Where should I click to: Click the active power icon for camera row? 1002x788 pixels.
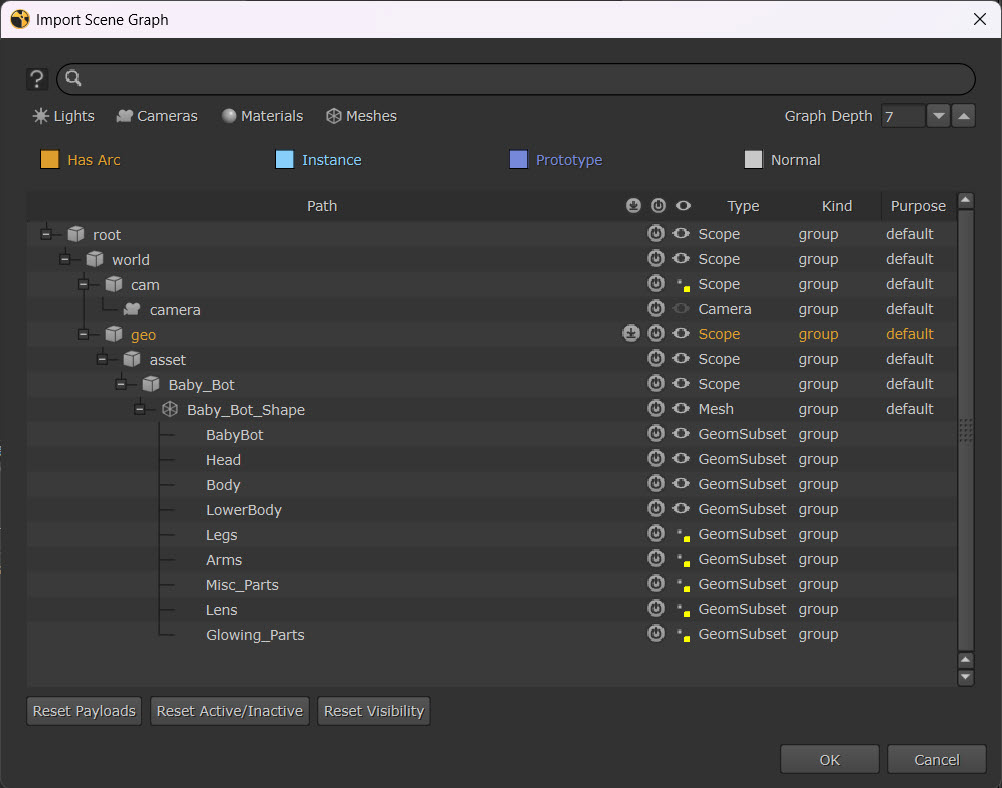pyautogui.click(x=656, y=309)
